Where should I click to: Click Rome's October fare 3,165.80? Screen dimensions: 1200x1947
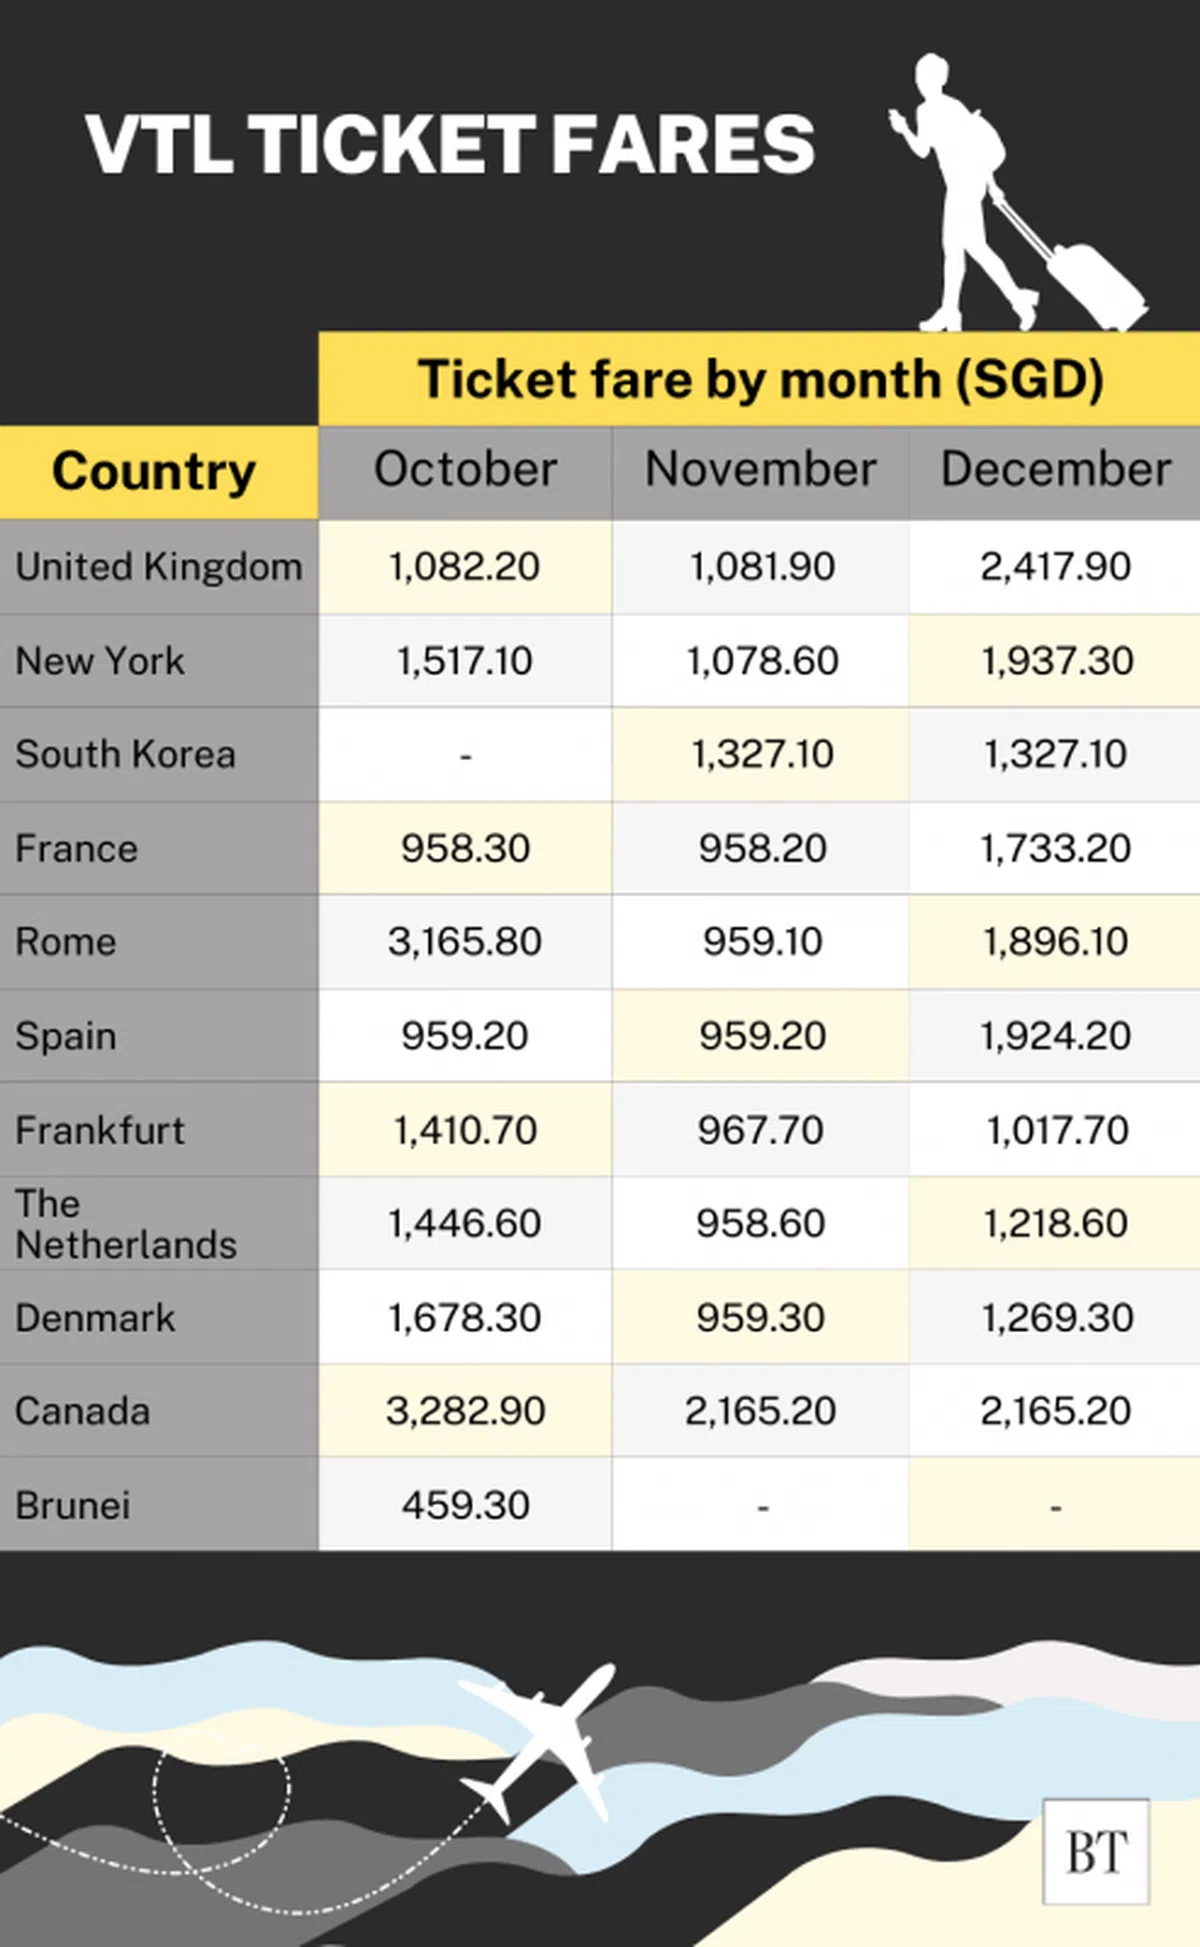pos(465,942)
